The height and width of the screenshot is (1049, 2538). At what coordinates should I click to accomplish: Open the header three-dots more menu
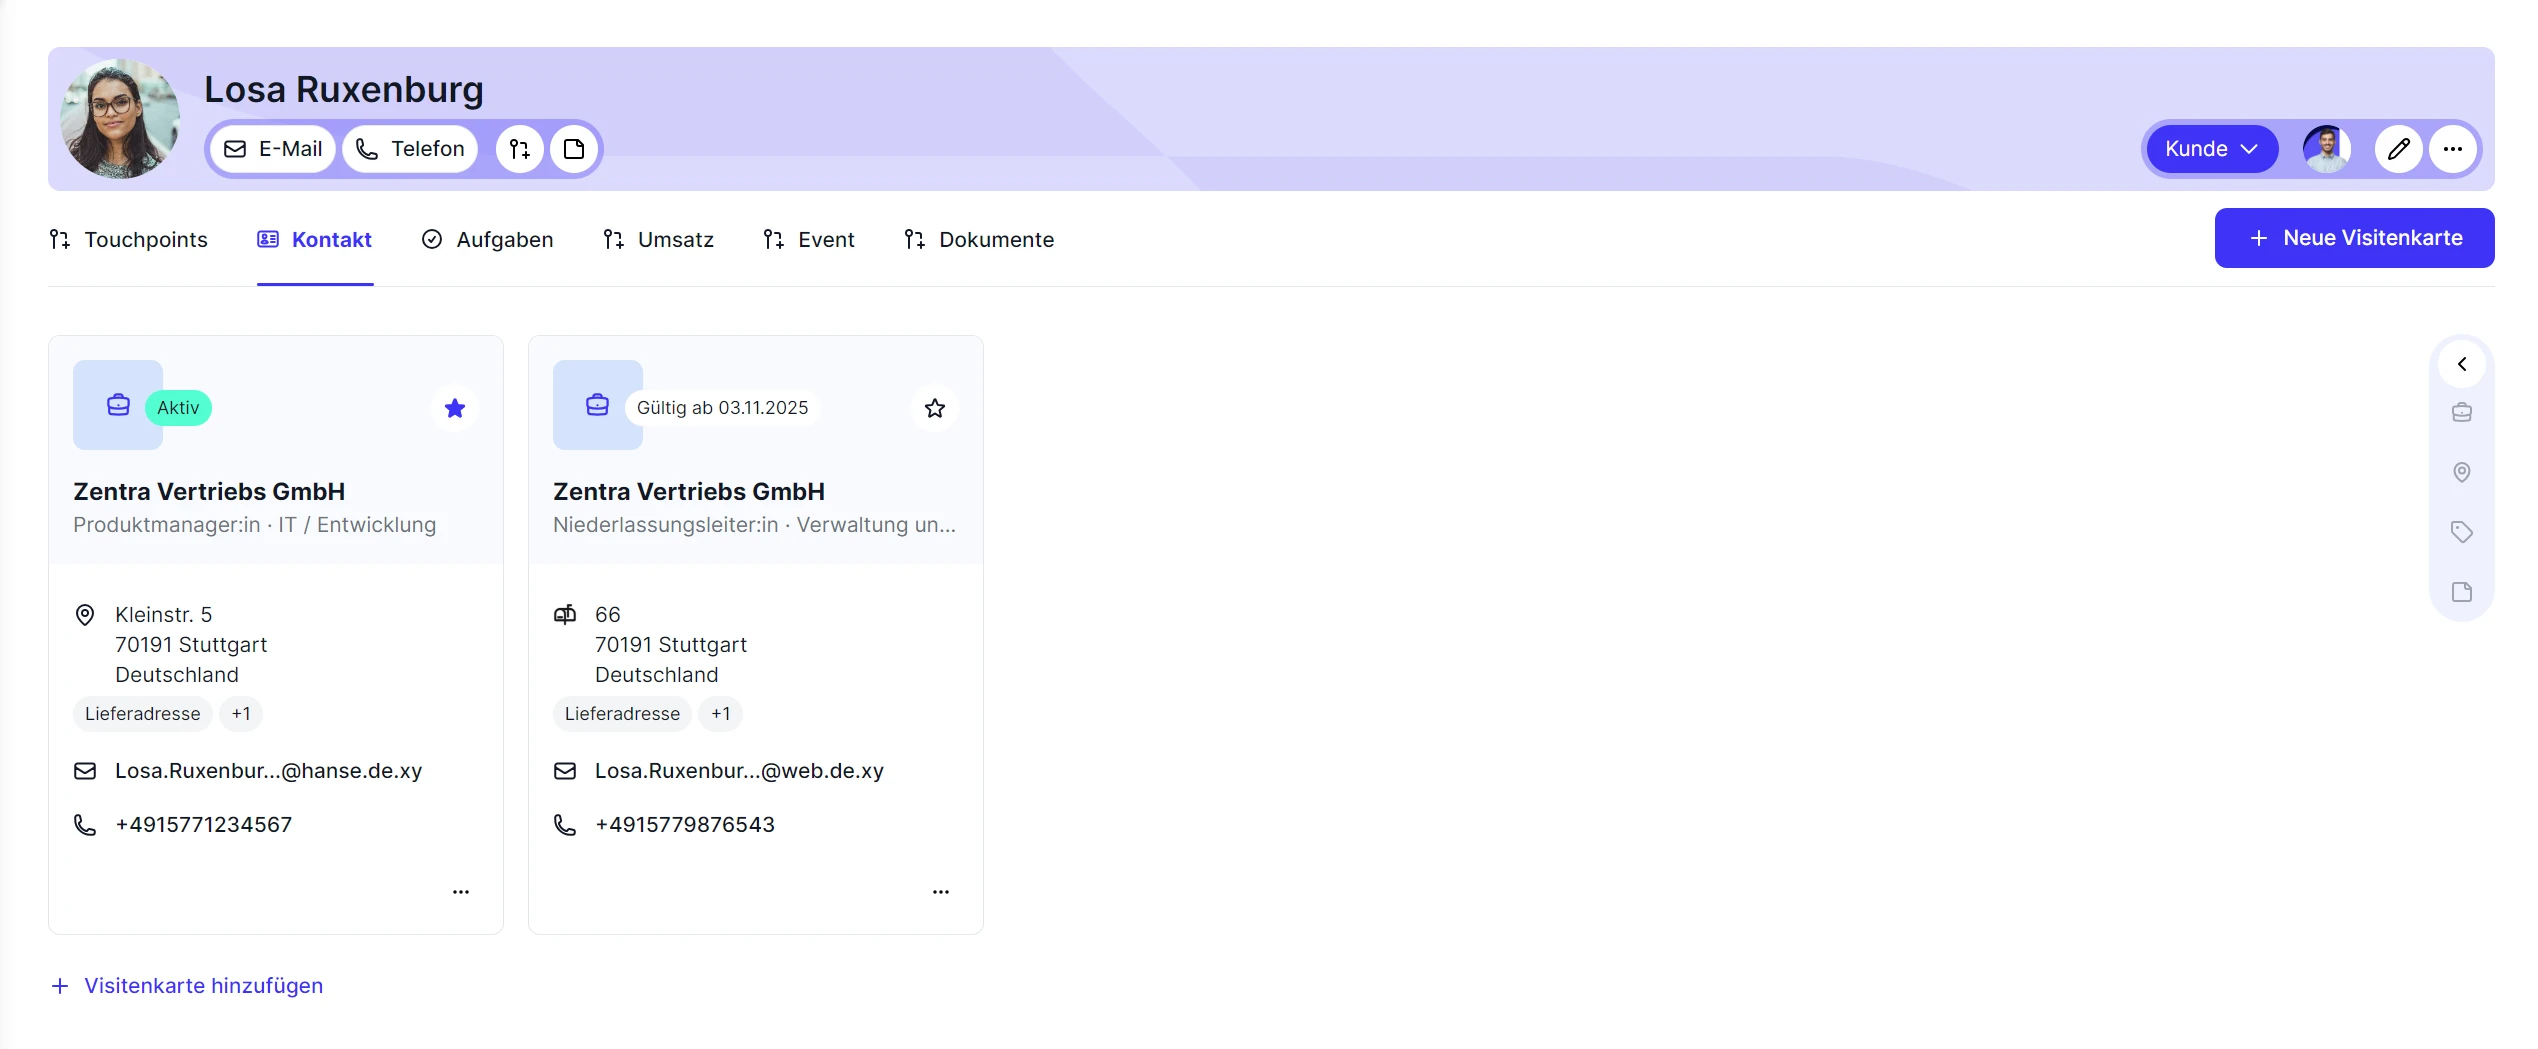(x=2452, y=149)
